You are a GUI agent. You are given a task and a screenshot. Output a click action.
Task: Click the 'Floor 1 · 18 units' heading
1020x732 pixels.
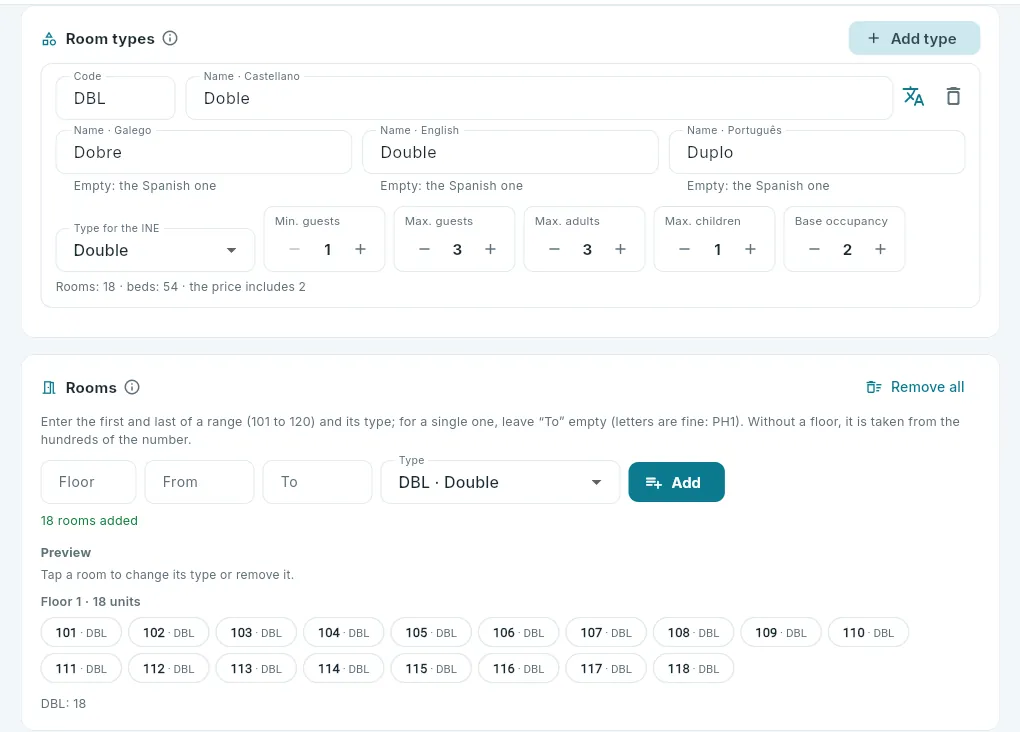coord(90,602)
